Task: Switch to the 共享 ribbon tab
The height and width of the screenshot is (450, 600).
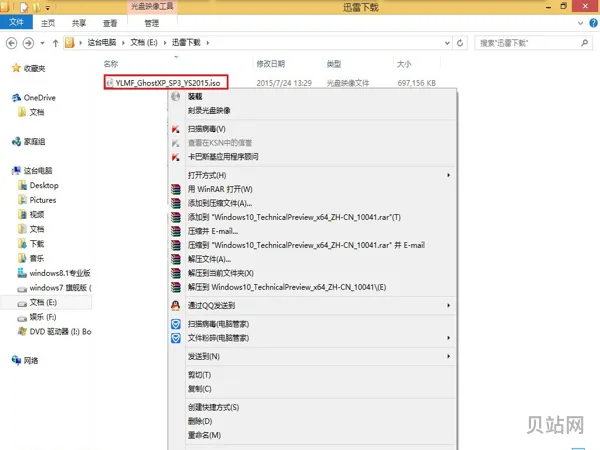Action: (x=79, y=23)
